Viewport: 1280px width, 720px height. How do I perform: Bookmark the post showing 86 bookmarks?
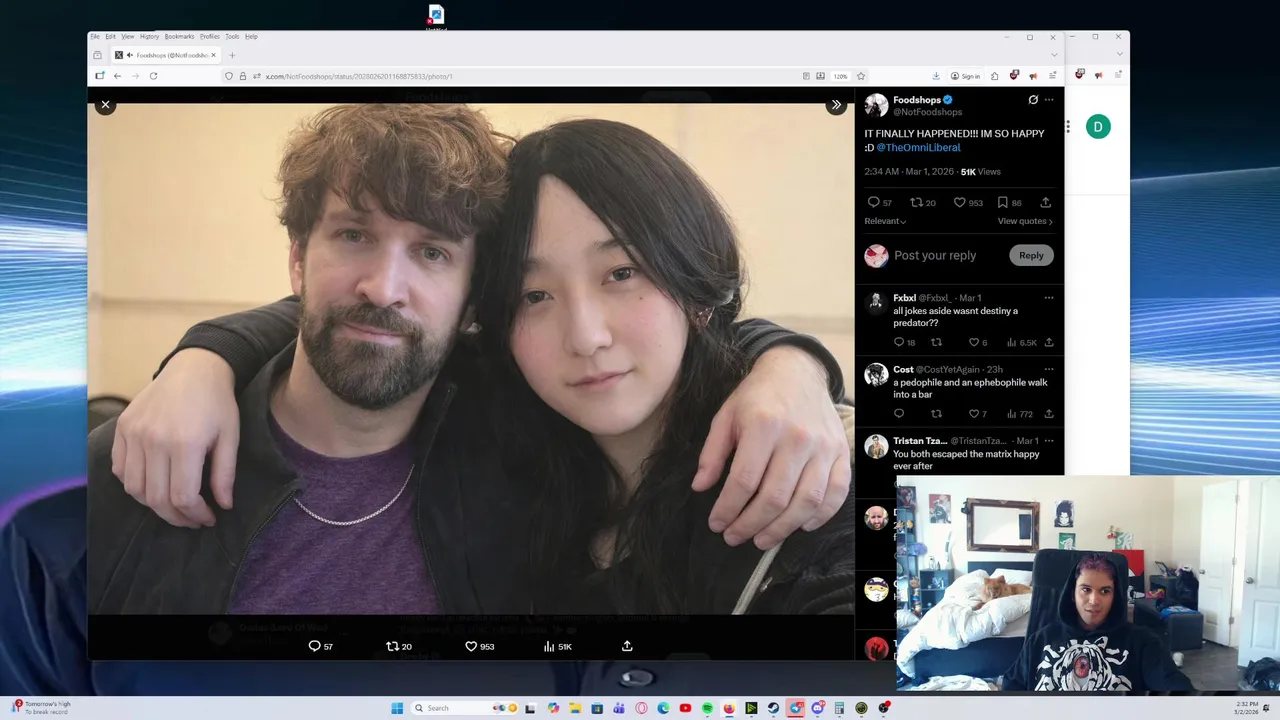tap(1003, 202)
